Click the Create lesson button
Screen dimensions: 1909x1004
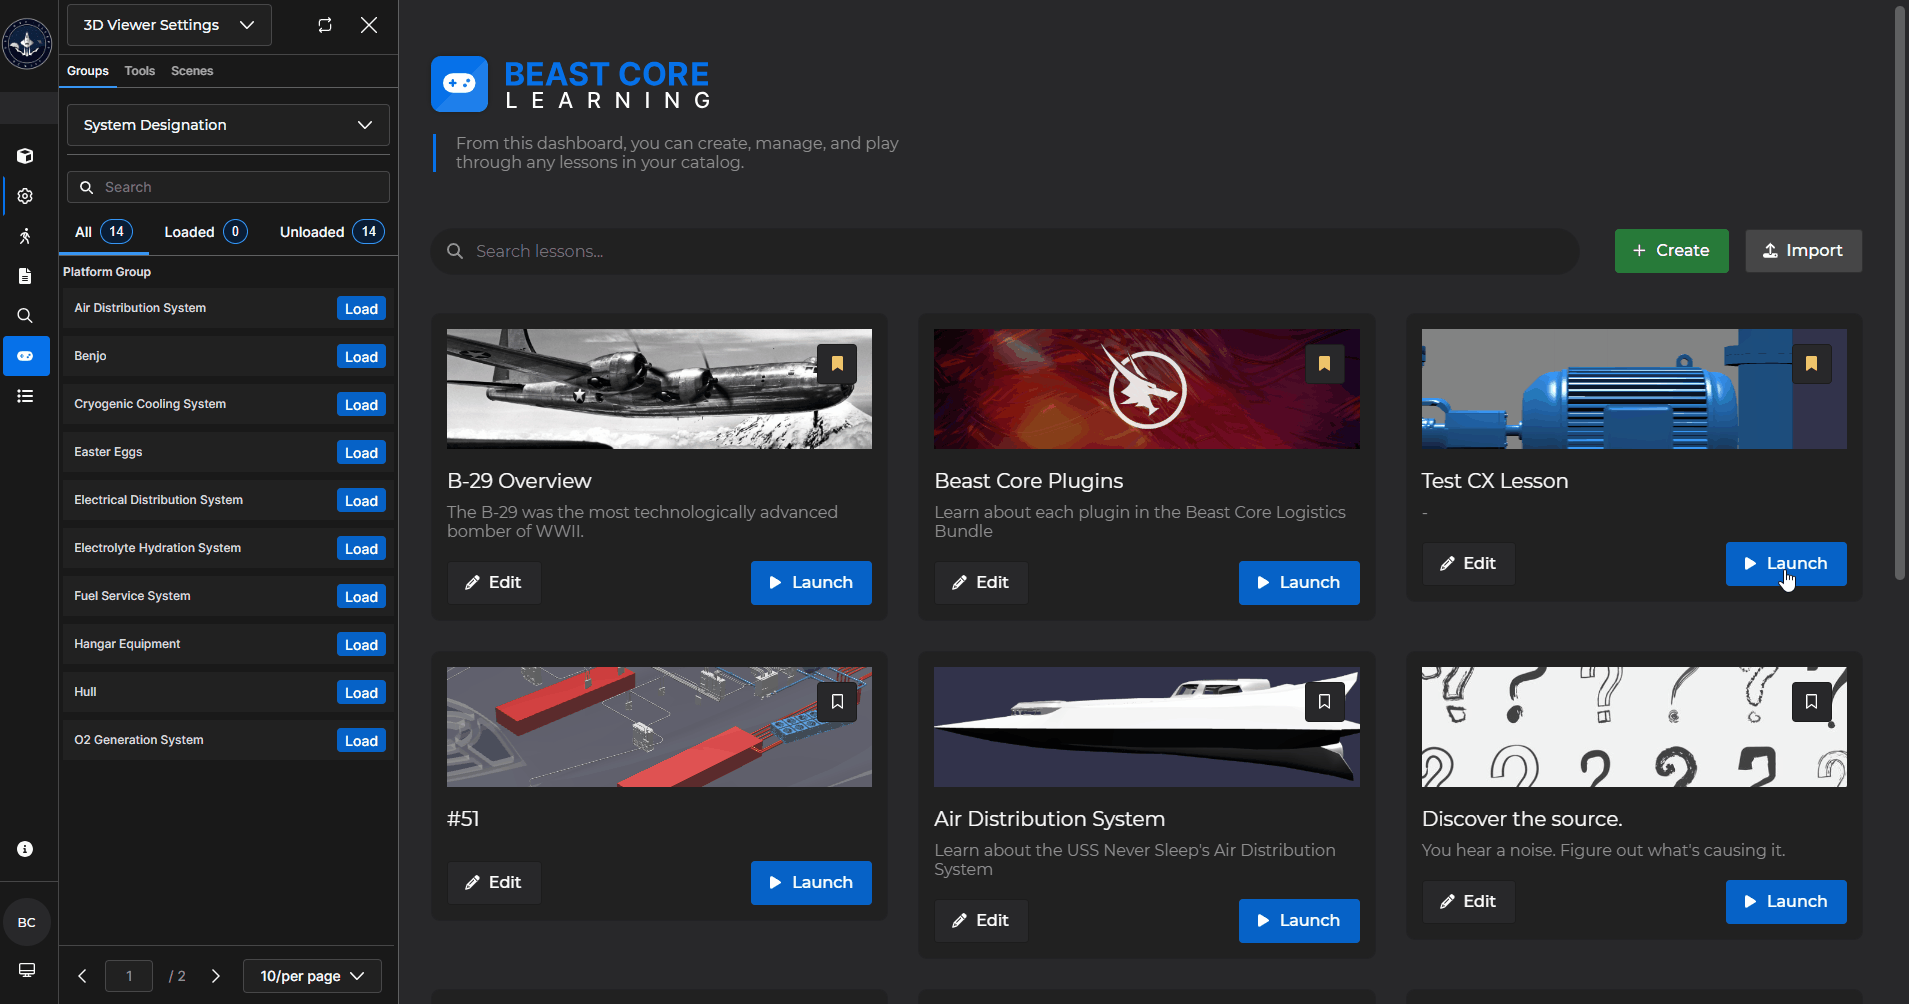coord(1671,251)
